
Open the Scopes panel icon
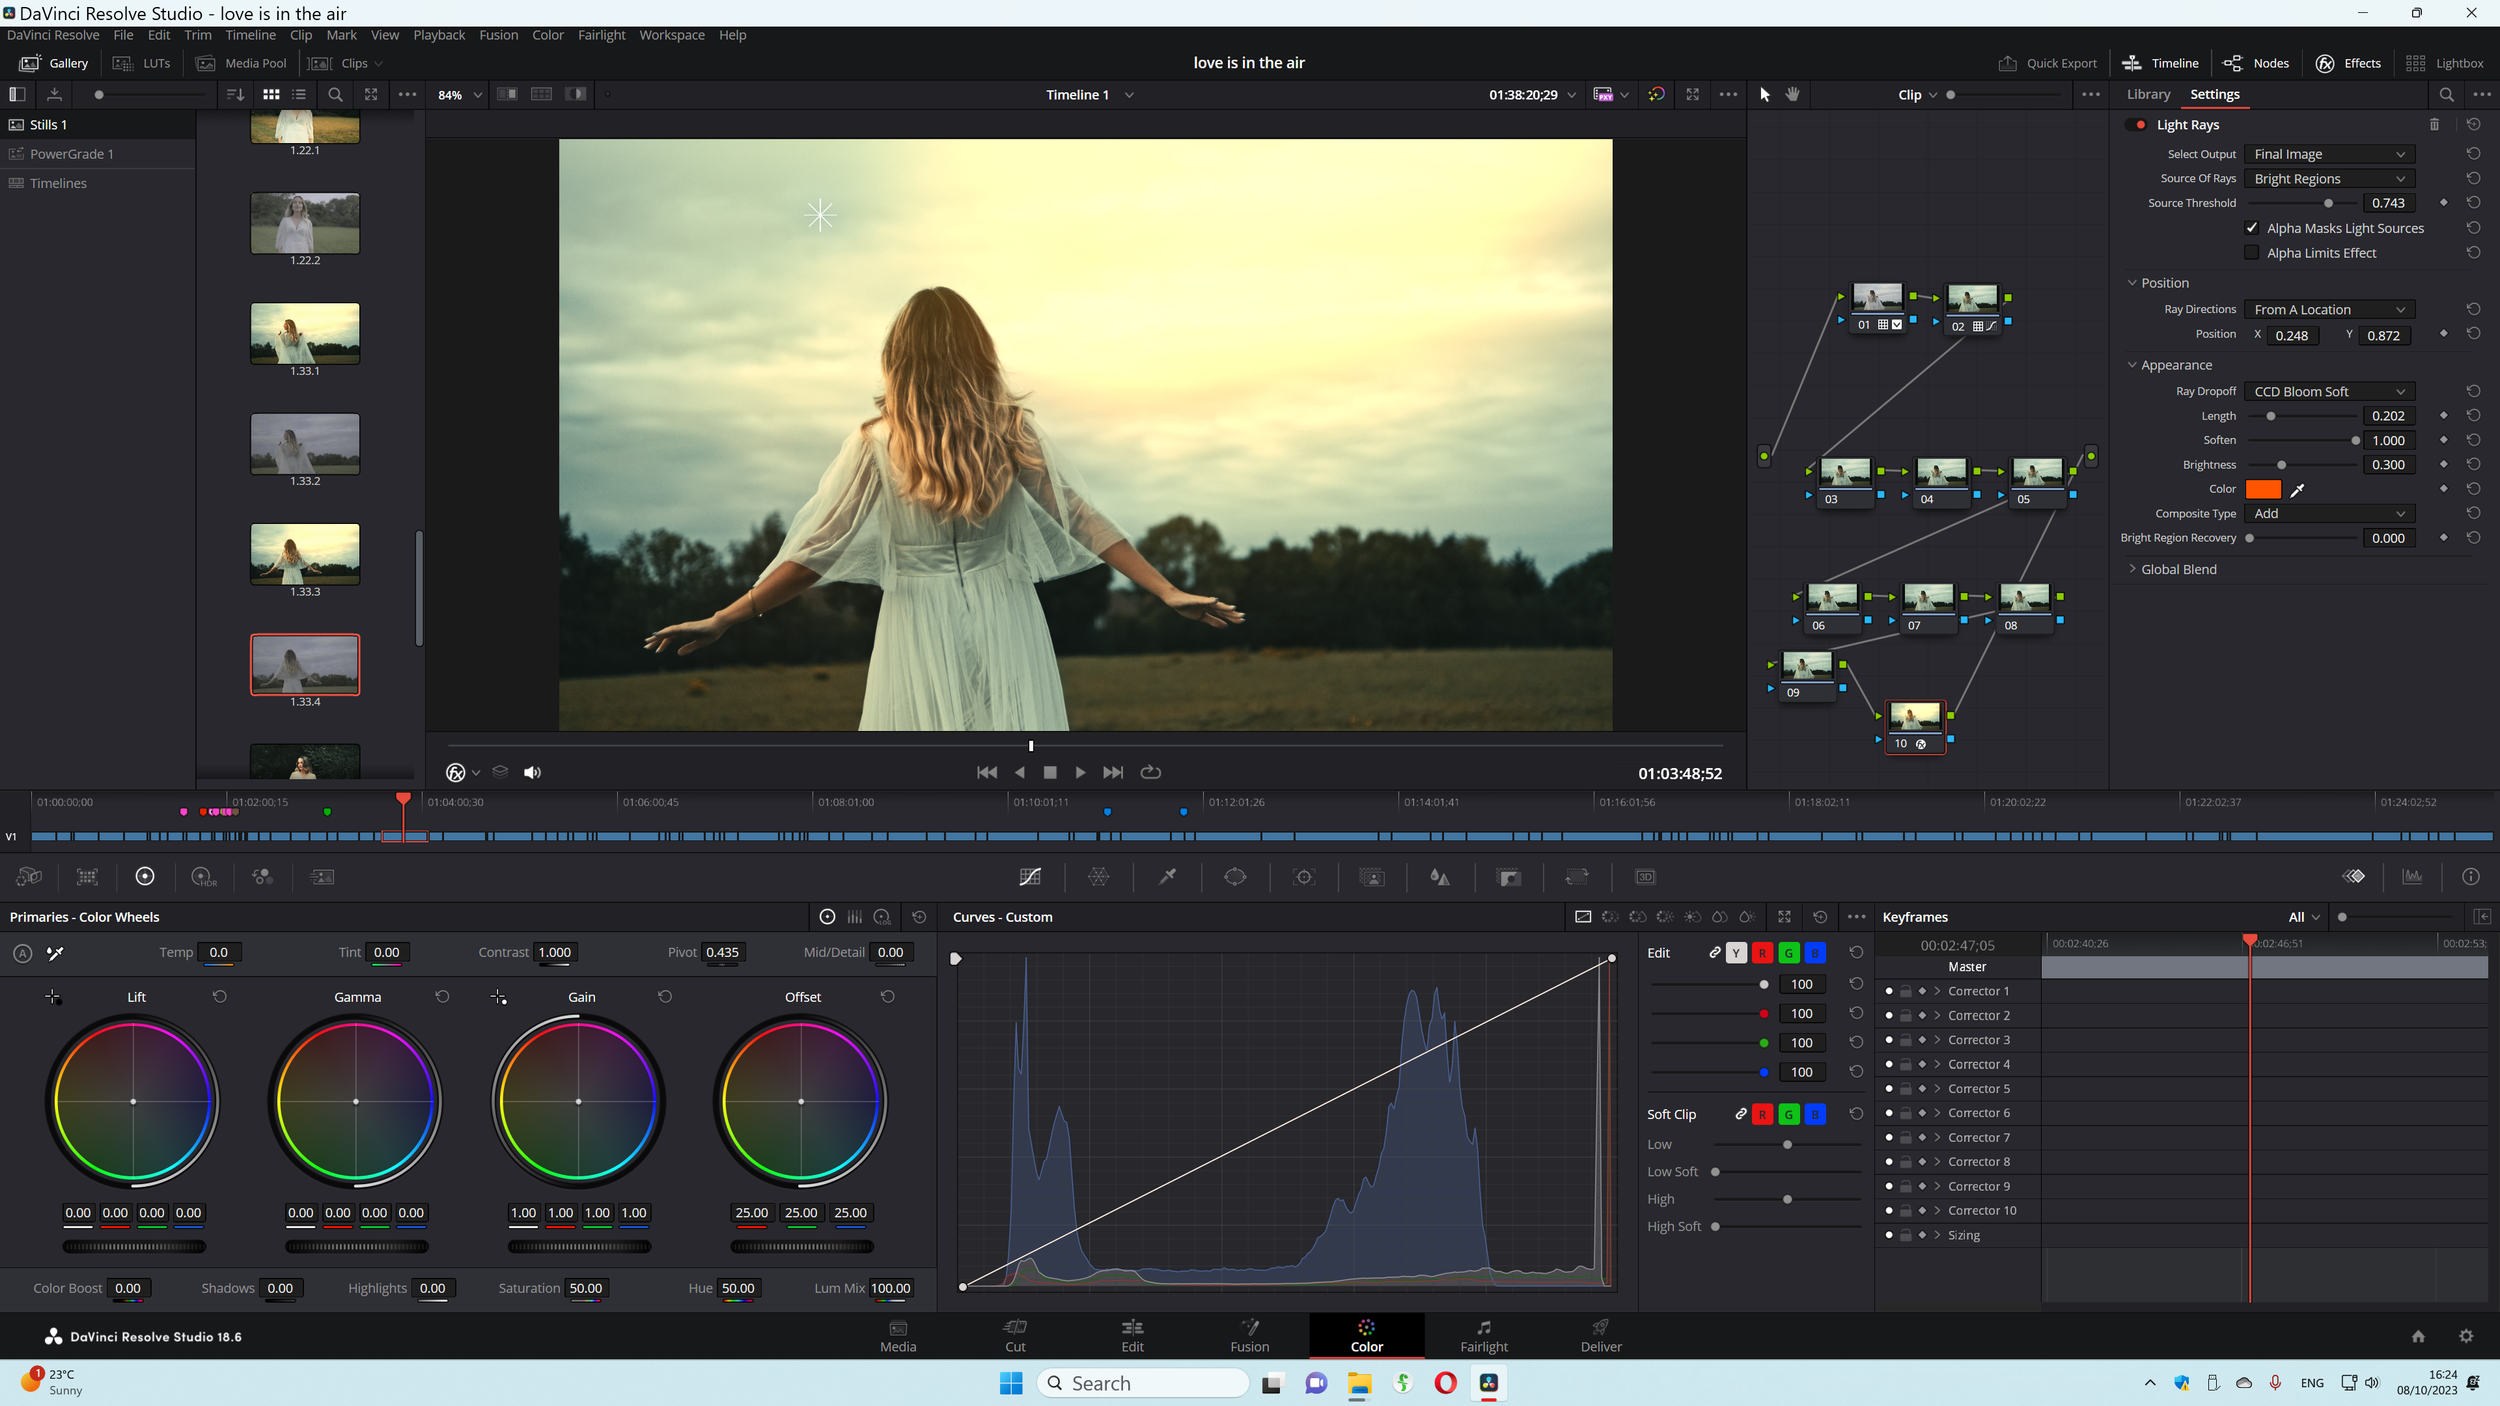coord(2412,877)
